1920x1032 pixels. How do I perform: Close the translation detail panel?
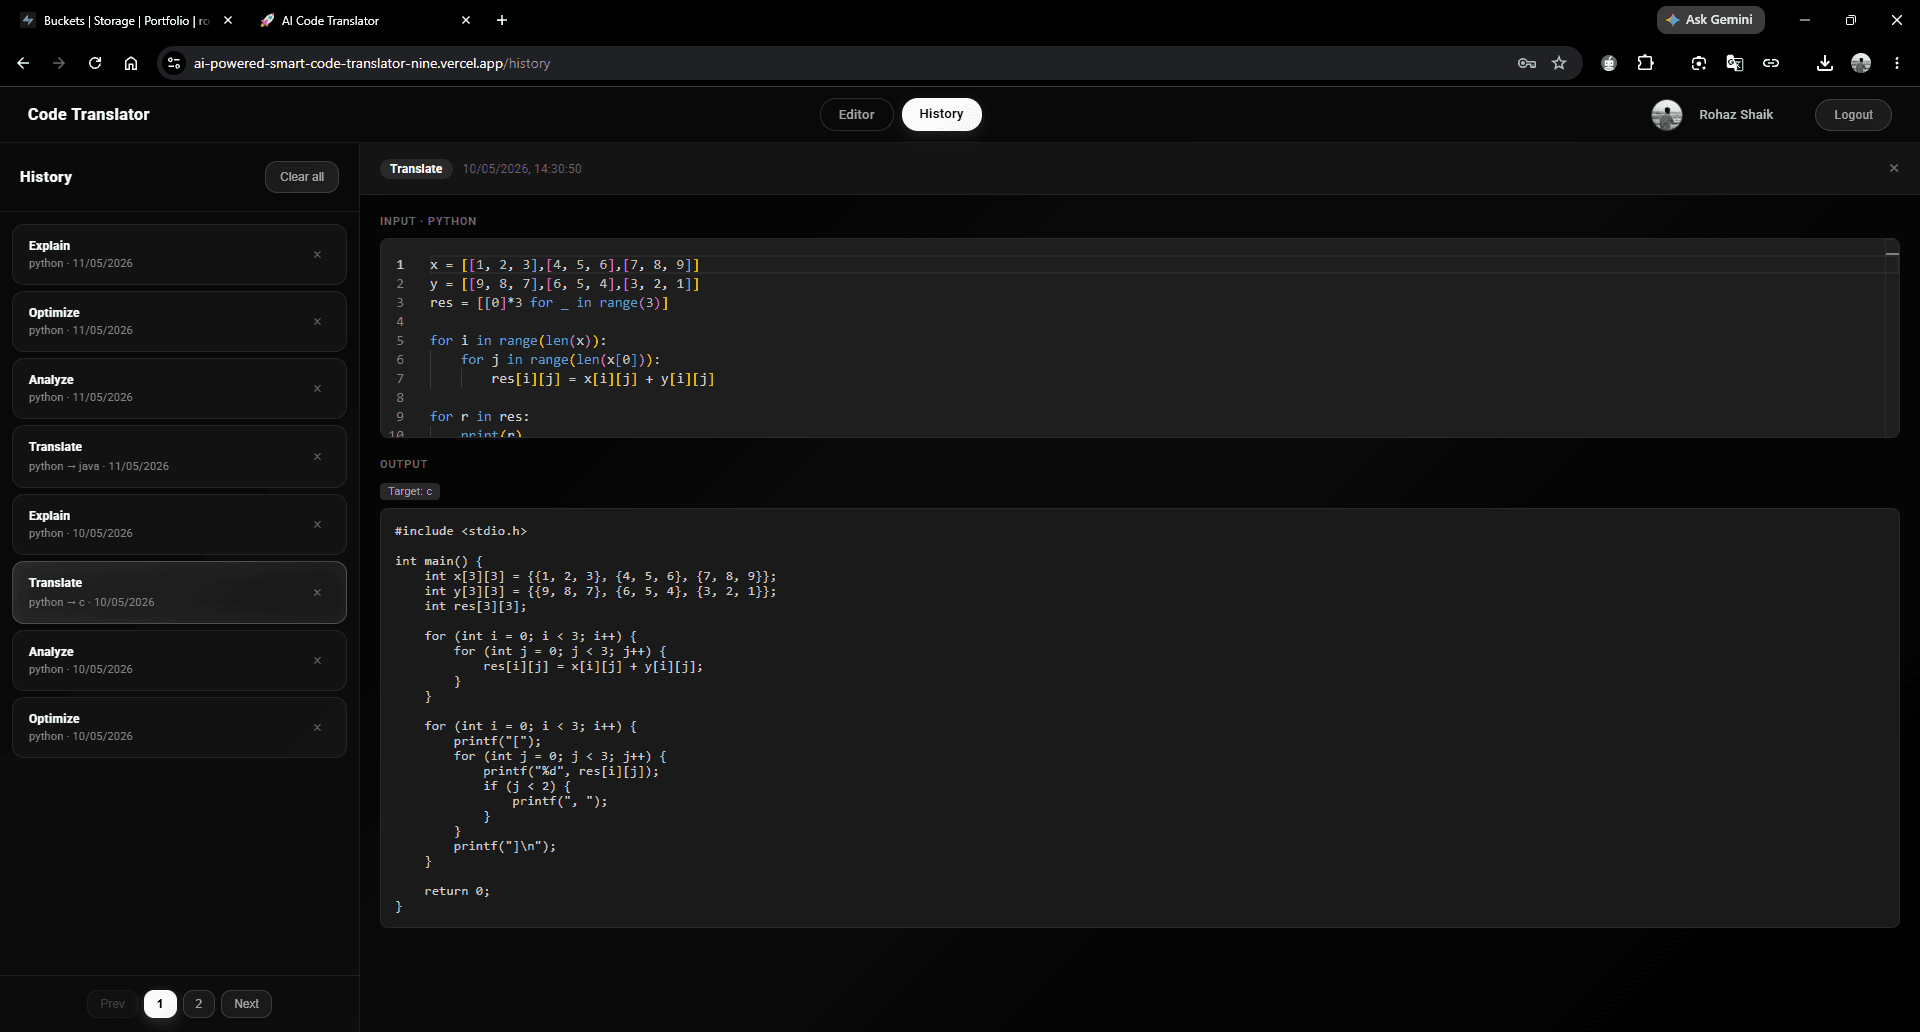(x=1893, y=168)
